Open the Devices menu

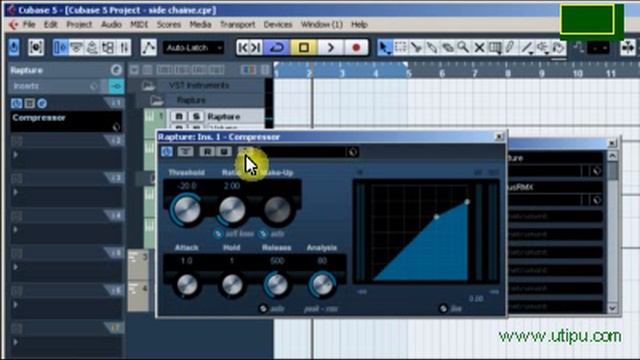click(278, 25)
